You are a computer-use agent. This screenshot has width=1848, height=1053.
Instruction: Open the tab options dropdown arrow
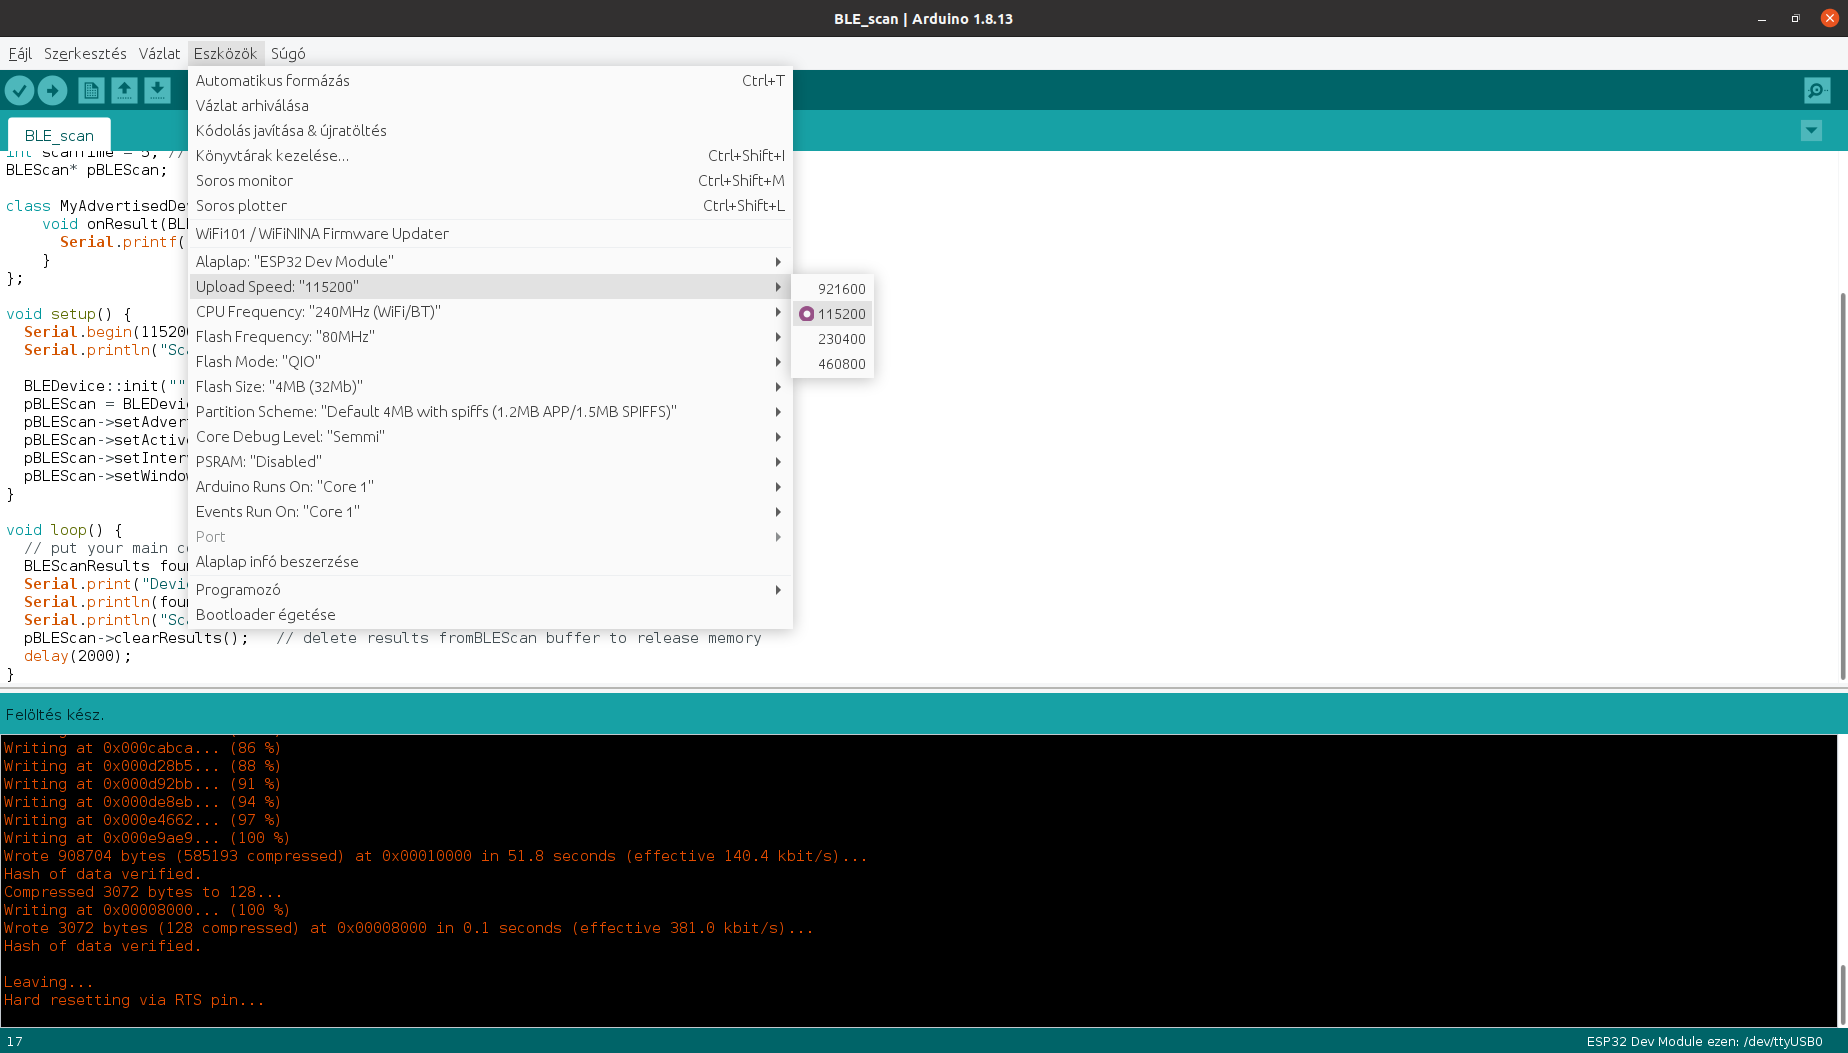pyautogui.click(x=1811, y=131)
